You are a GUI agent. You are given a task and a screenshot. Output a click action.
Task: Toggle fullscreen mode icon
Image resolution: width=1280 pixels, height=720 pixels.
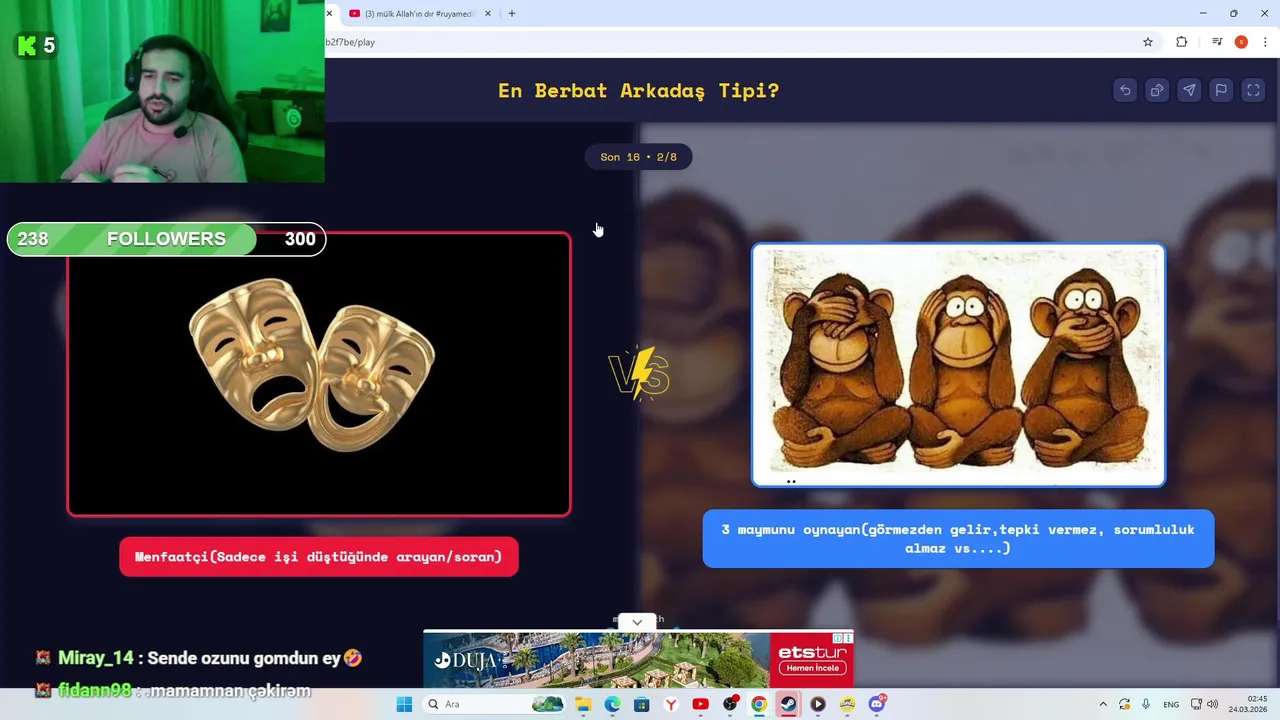[1253, 90]
